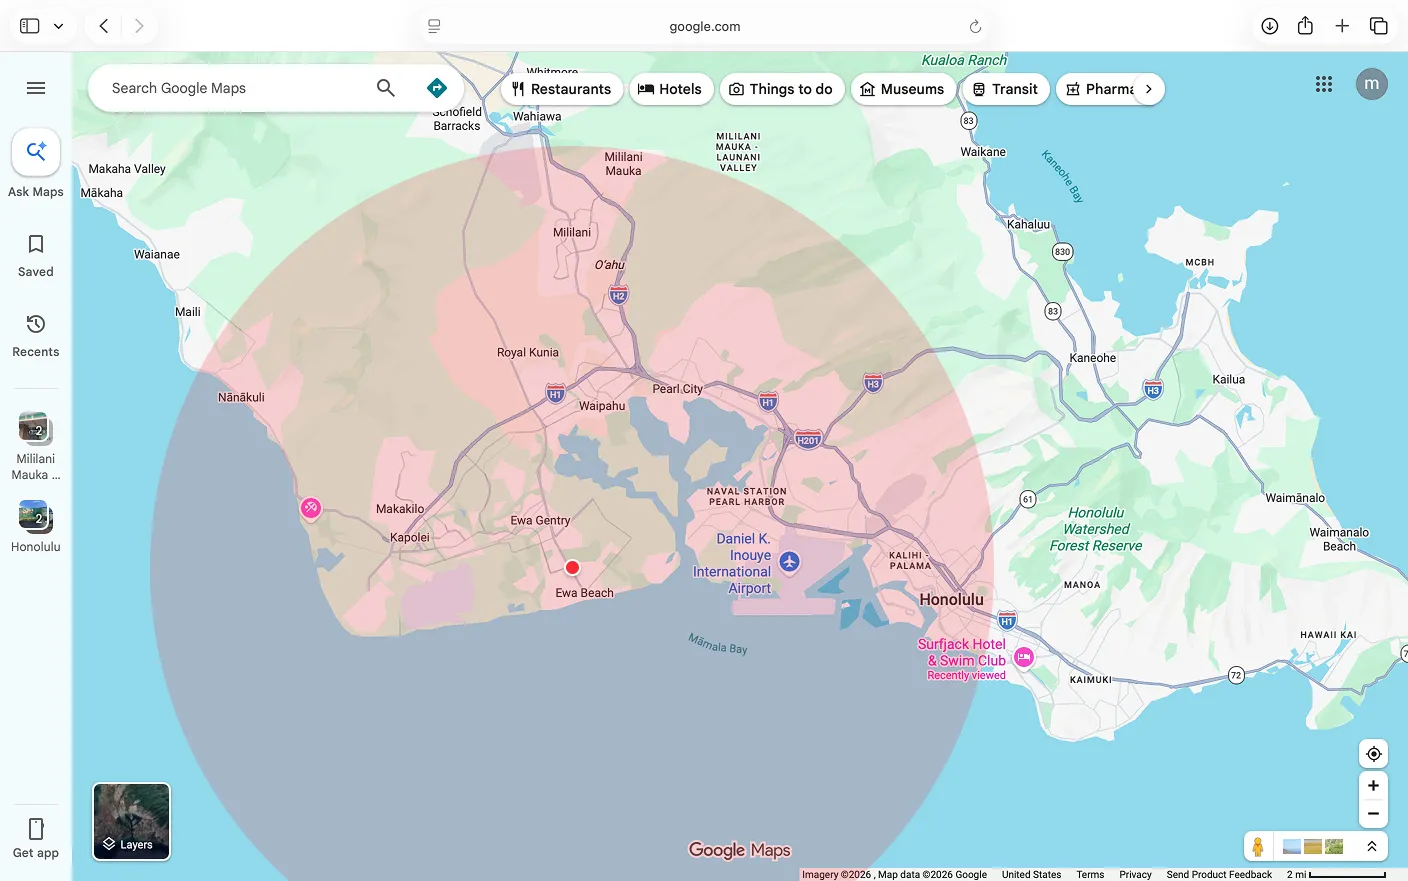Open the Privacy link
The image size is (1408, 881).
tap(1135, 874)
